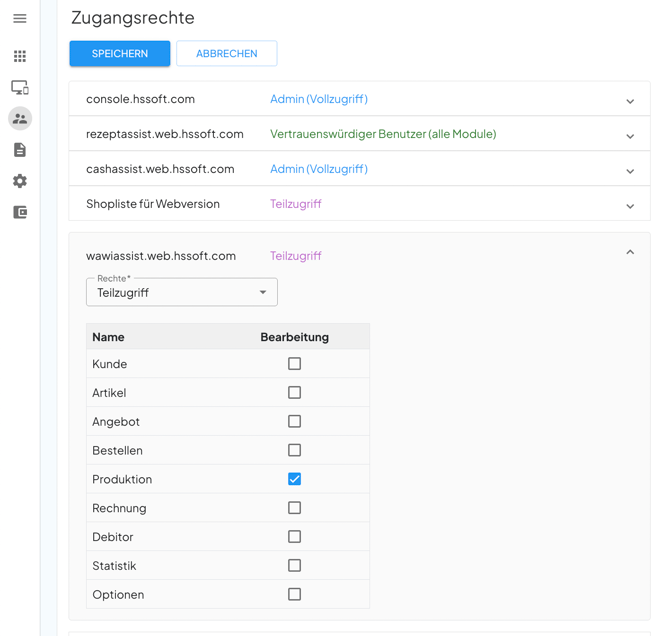The height and width of the screenshot is (636, 670).
Task: Click the apps grid icon in sidebar
Action: click(x=20, y=56)
